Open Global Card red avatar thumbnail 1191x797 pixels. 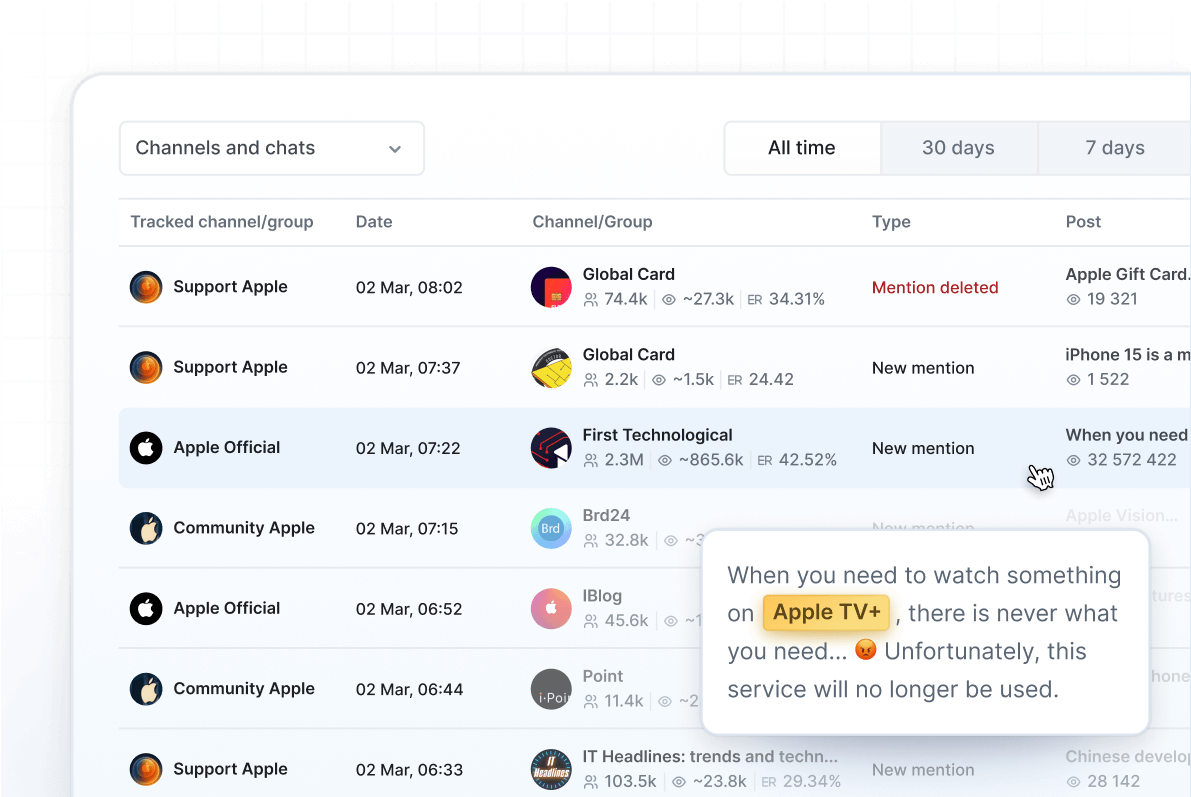coord(551,287)
